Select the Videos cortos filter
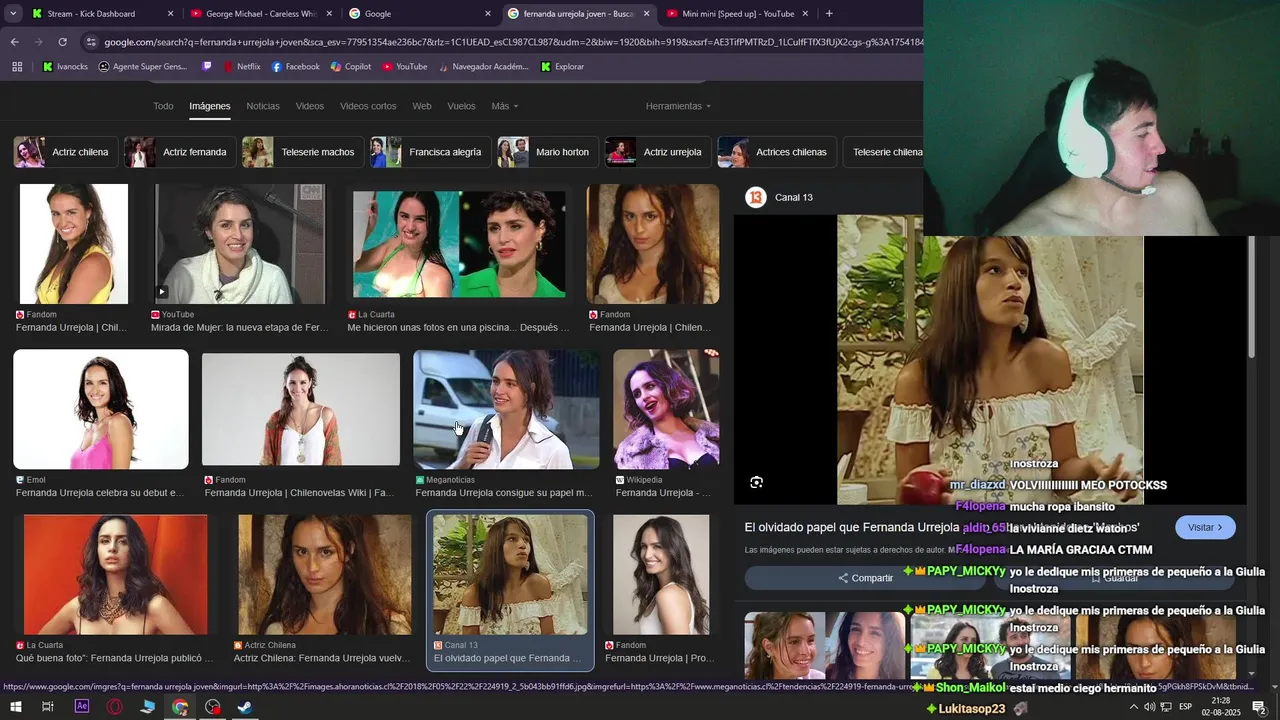1280x720 pixels. coord(368,106)
